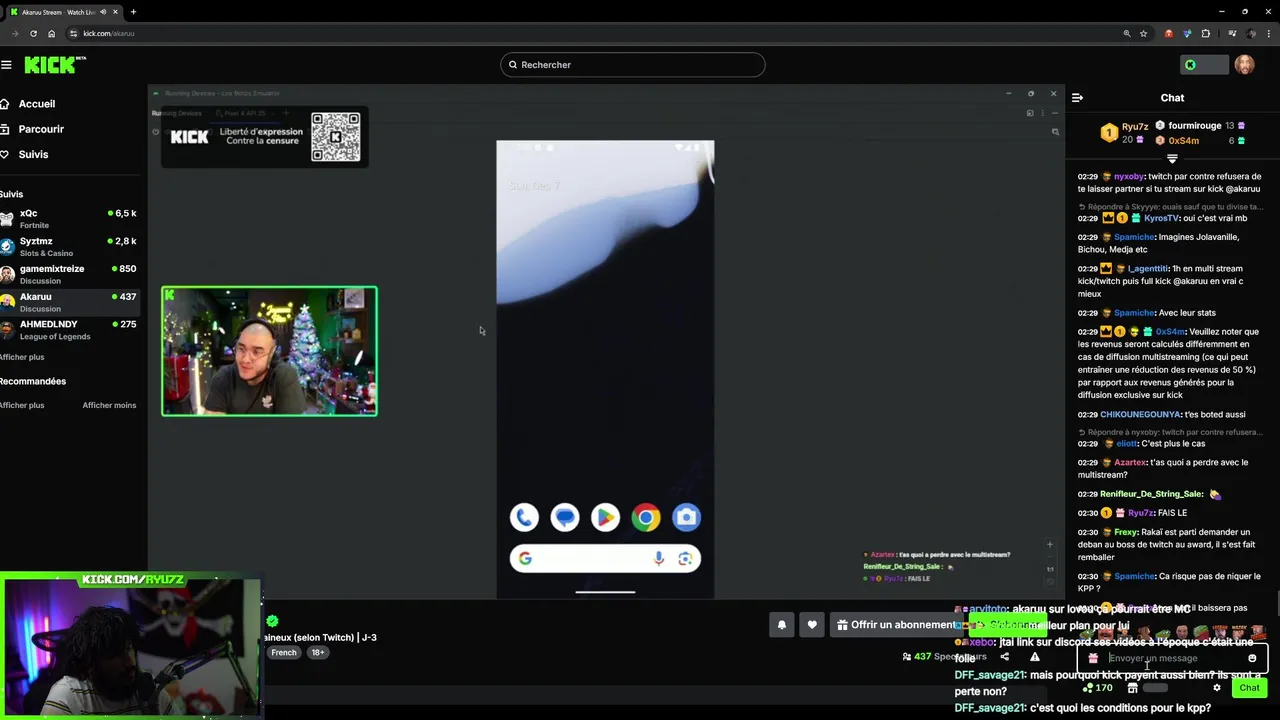Tap Google voice search microphone
This screenshot has width=1280, height=720.
point(658,559)
